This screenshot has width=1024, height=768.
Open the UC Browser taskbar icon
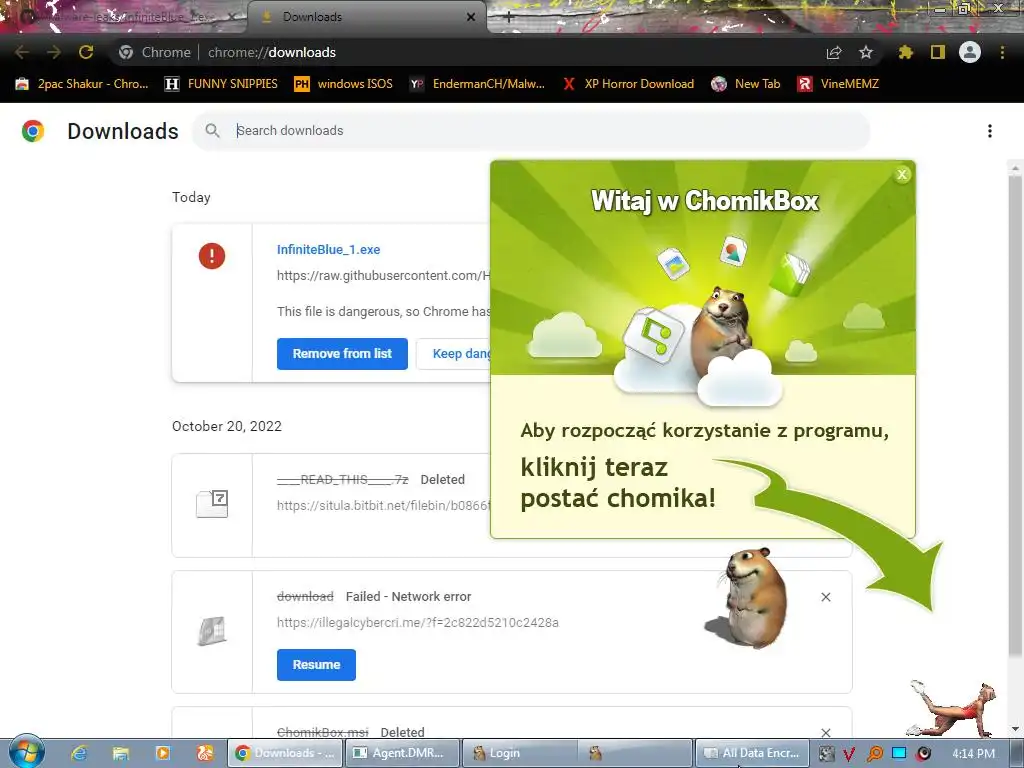pos(204,753)
